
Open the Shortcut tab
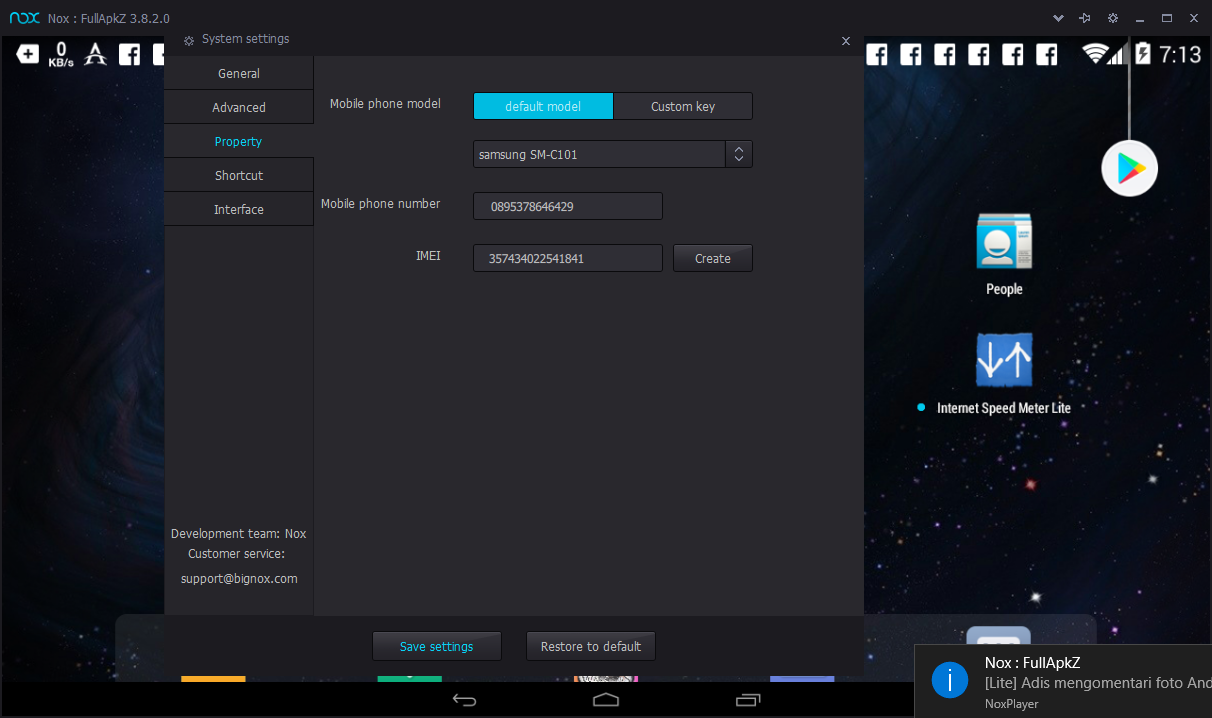click(239, 176)
